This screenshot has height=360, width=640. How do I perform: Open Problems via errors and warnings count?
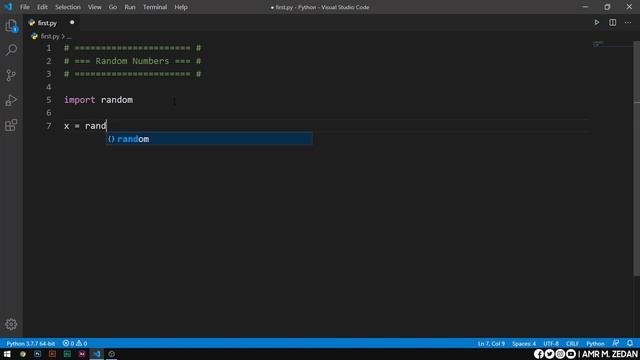[75, 343]
